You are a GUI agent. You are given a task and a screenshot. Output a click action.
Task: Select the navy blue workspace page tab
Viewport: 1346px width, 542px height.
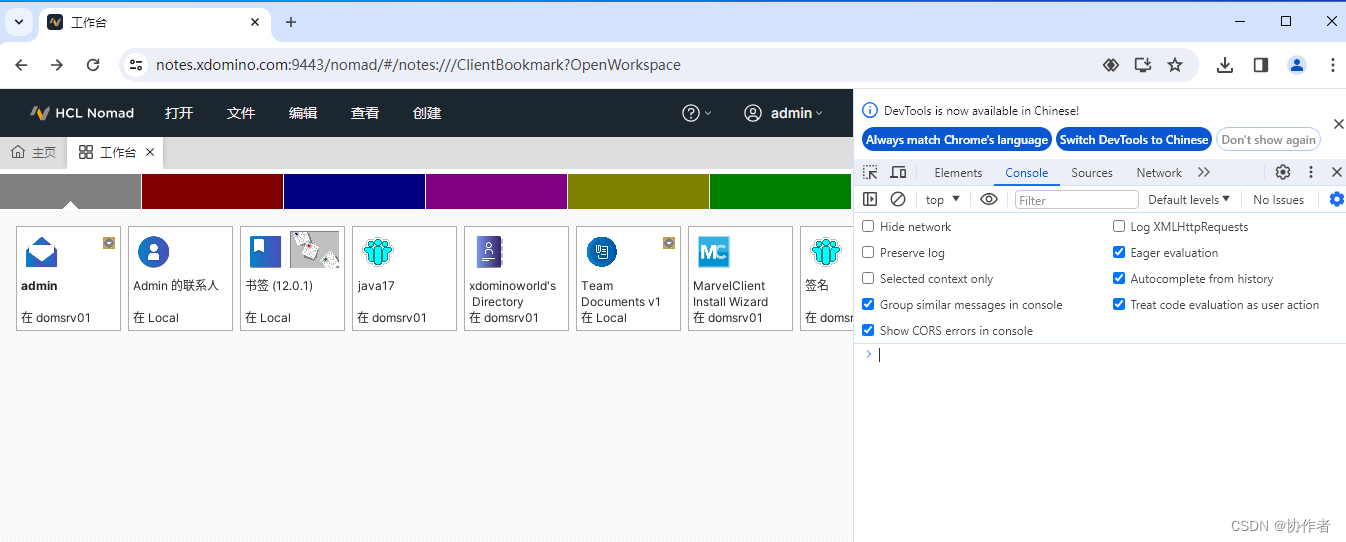pyautogui.click(x=355, y=191)
